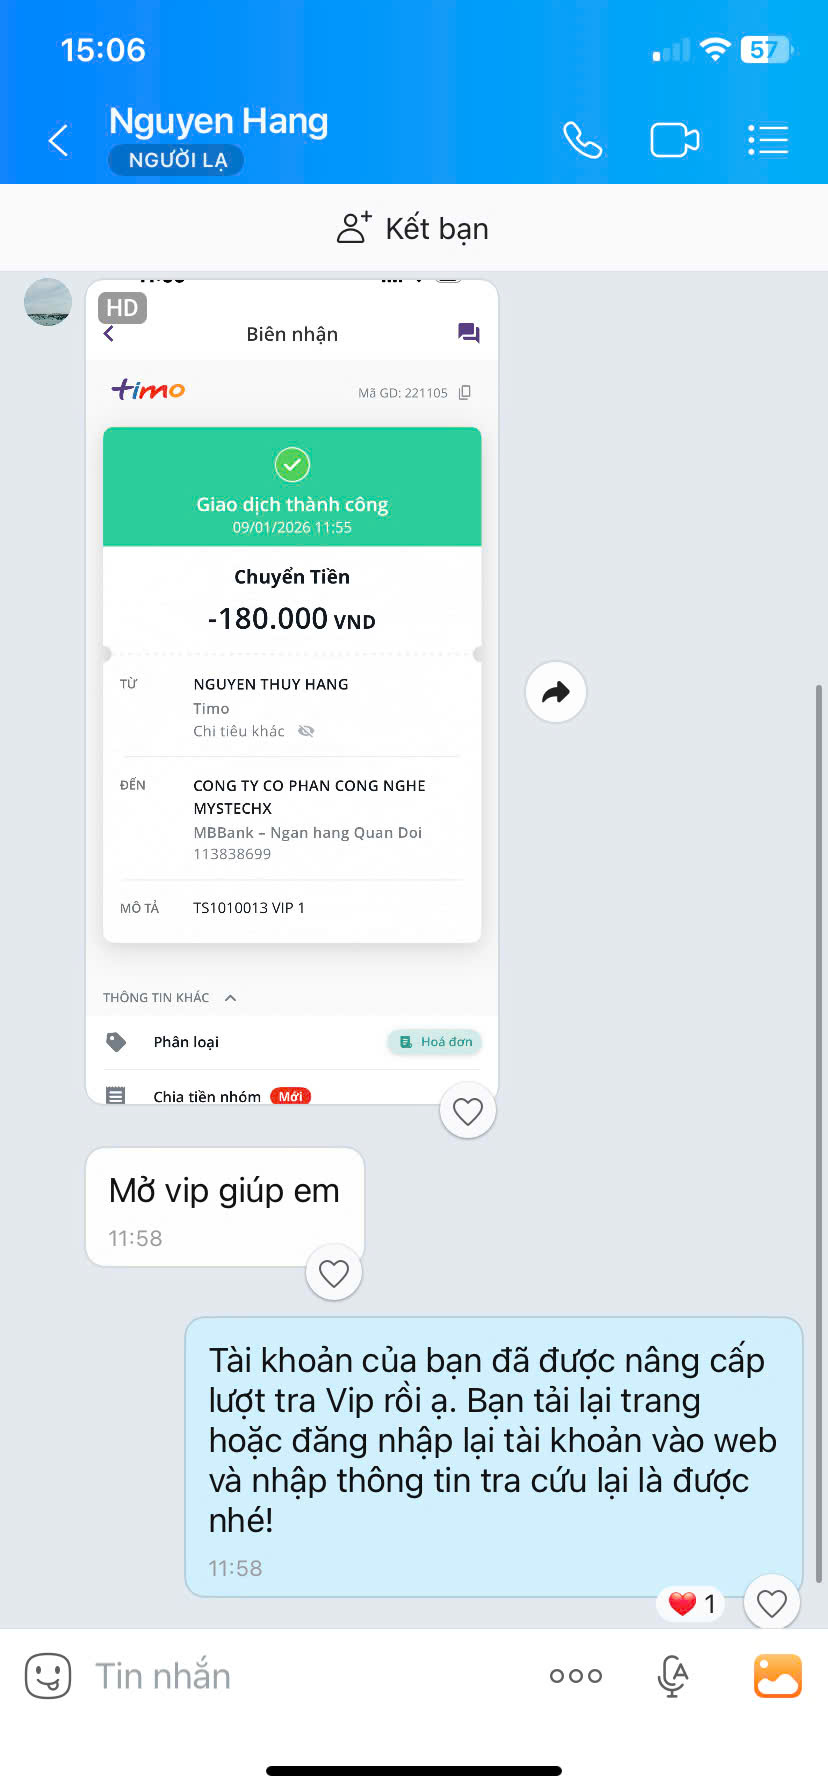Like the receipt image with heart

[468, 1111]
